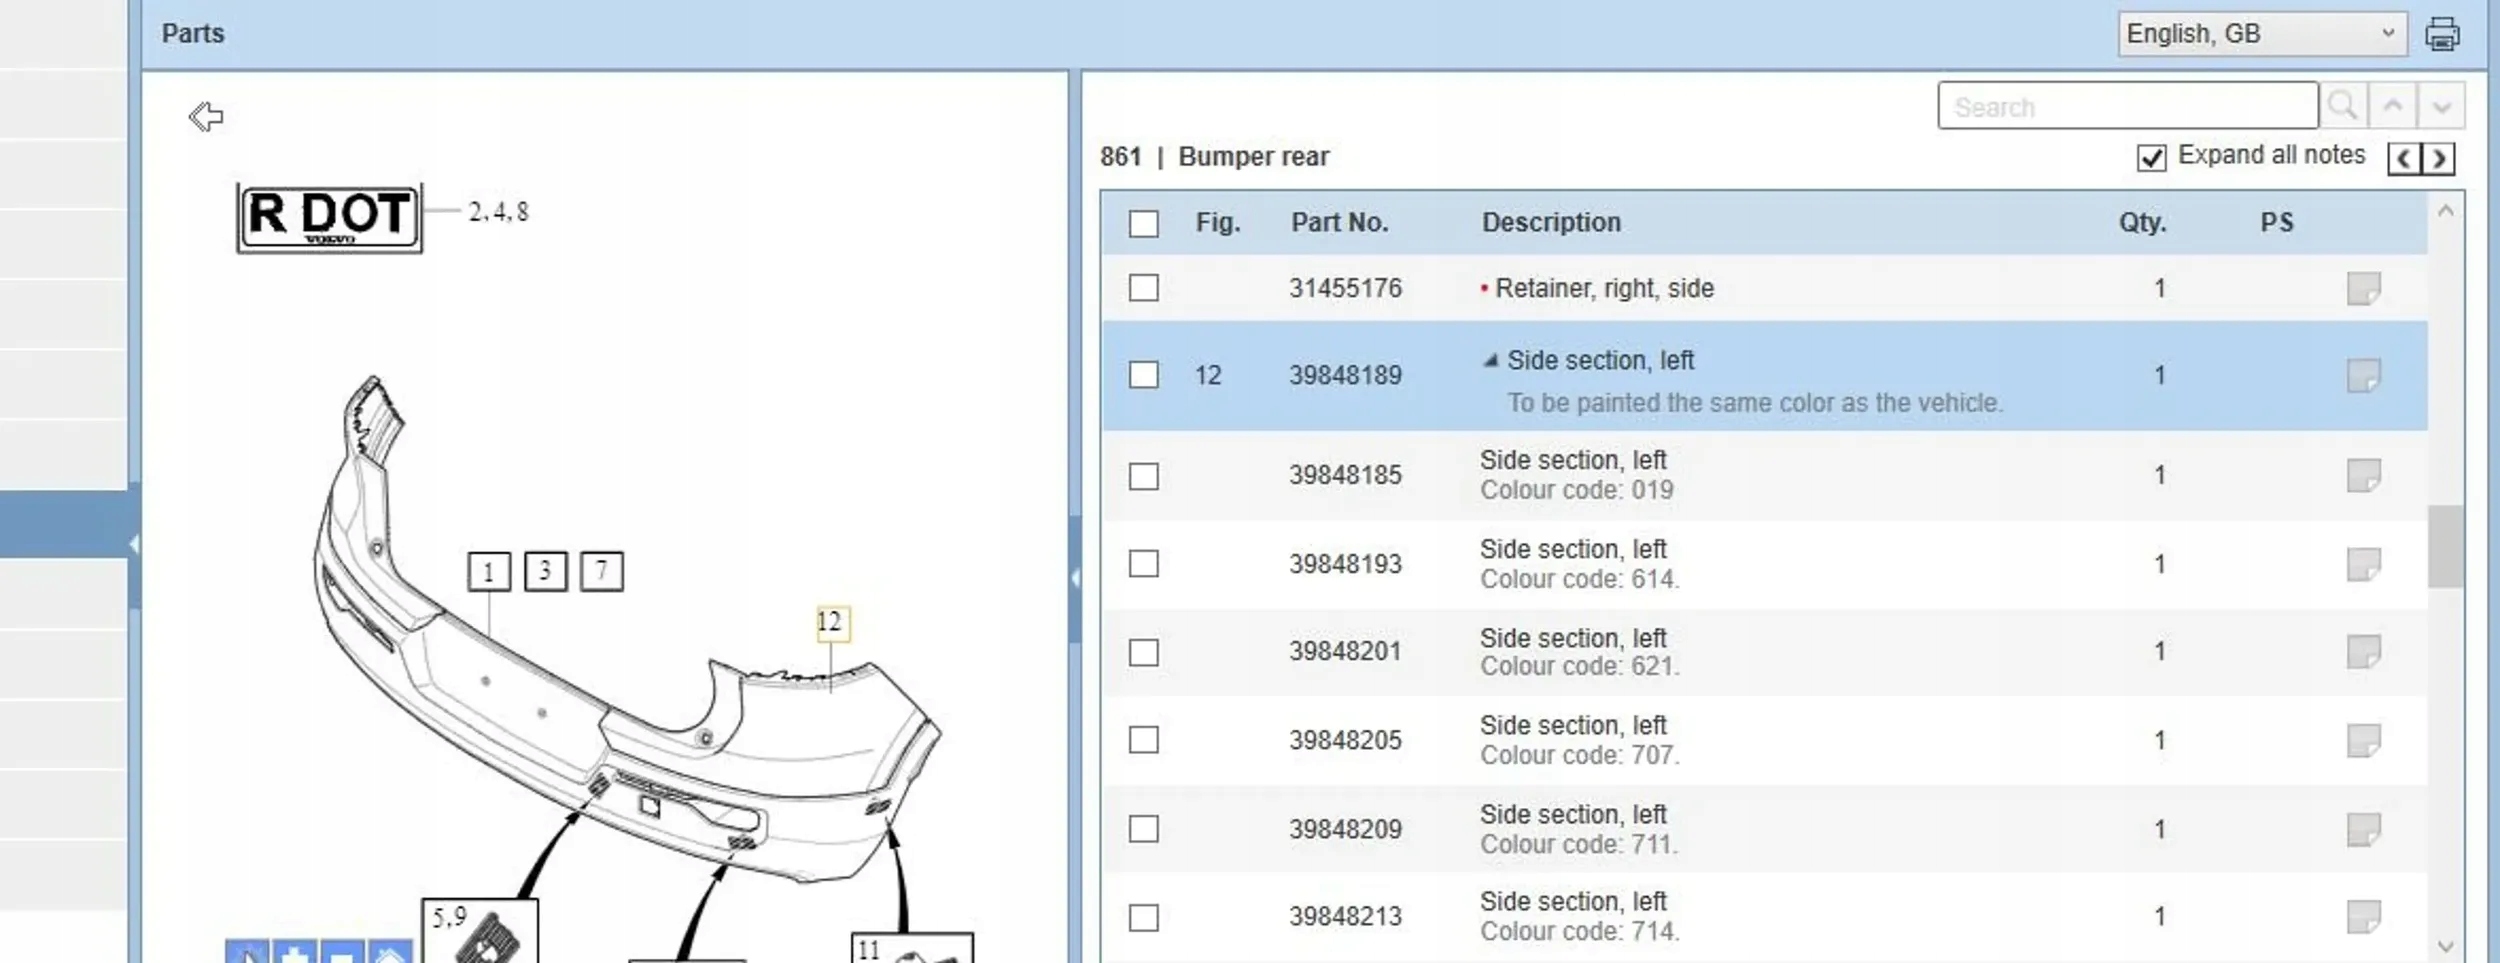Image resolution: width=2500 pixels, height=963 pixels.
Task: Go to previous section with left chevron
Action: click(x=2404, y=158)
